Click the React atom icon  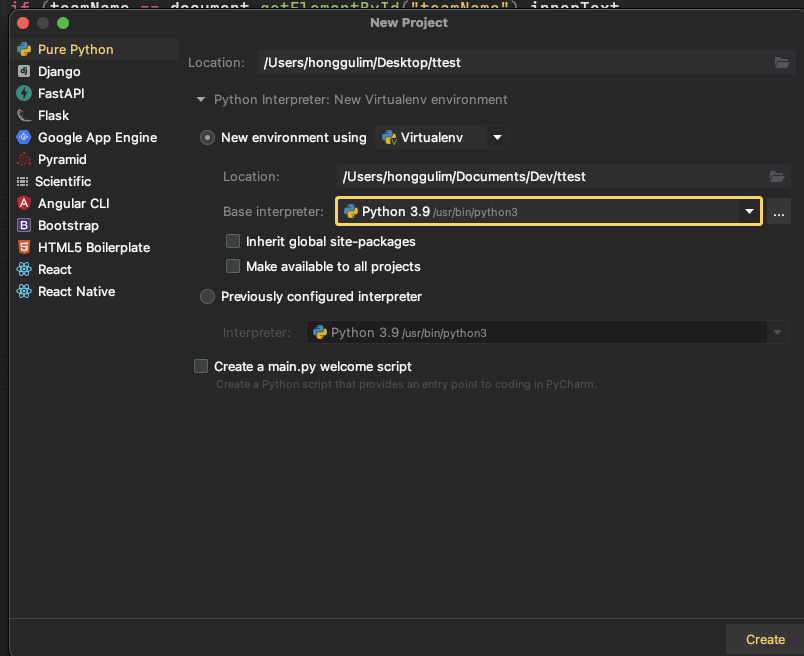pos(24,269)
